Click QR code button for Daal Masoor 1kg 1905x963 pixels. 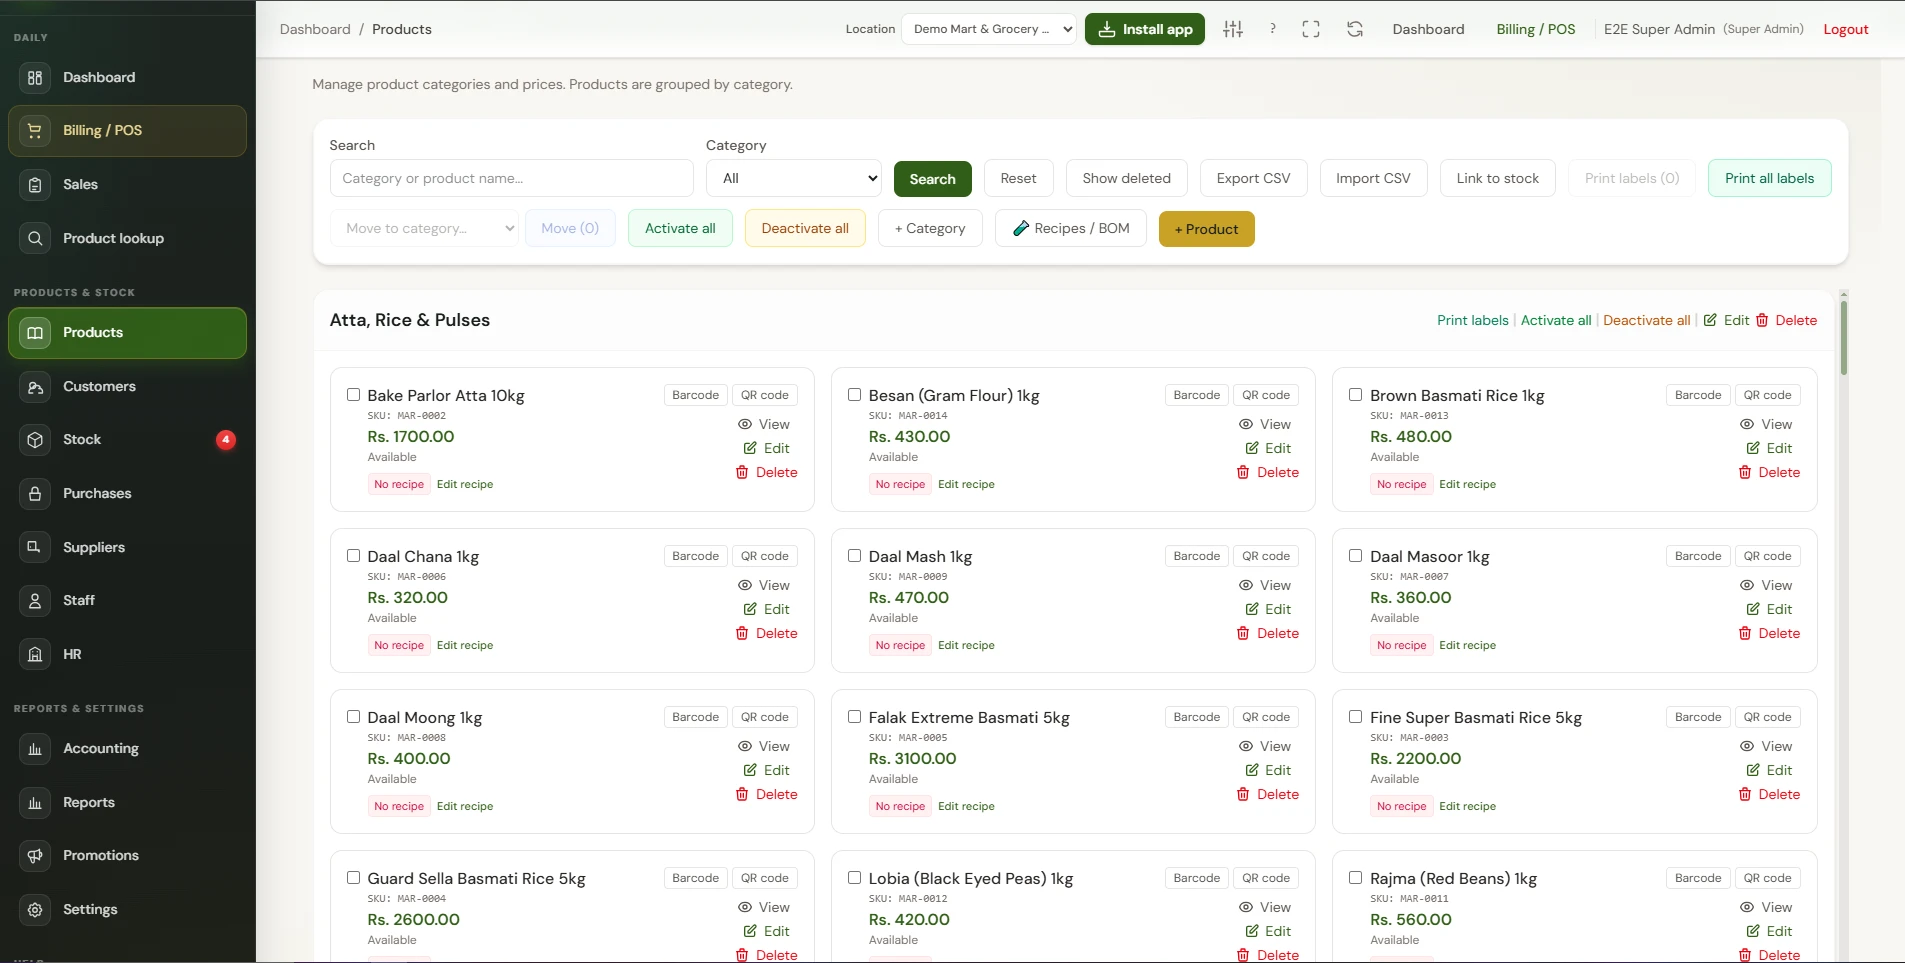click(x=1767, y=556)
